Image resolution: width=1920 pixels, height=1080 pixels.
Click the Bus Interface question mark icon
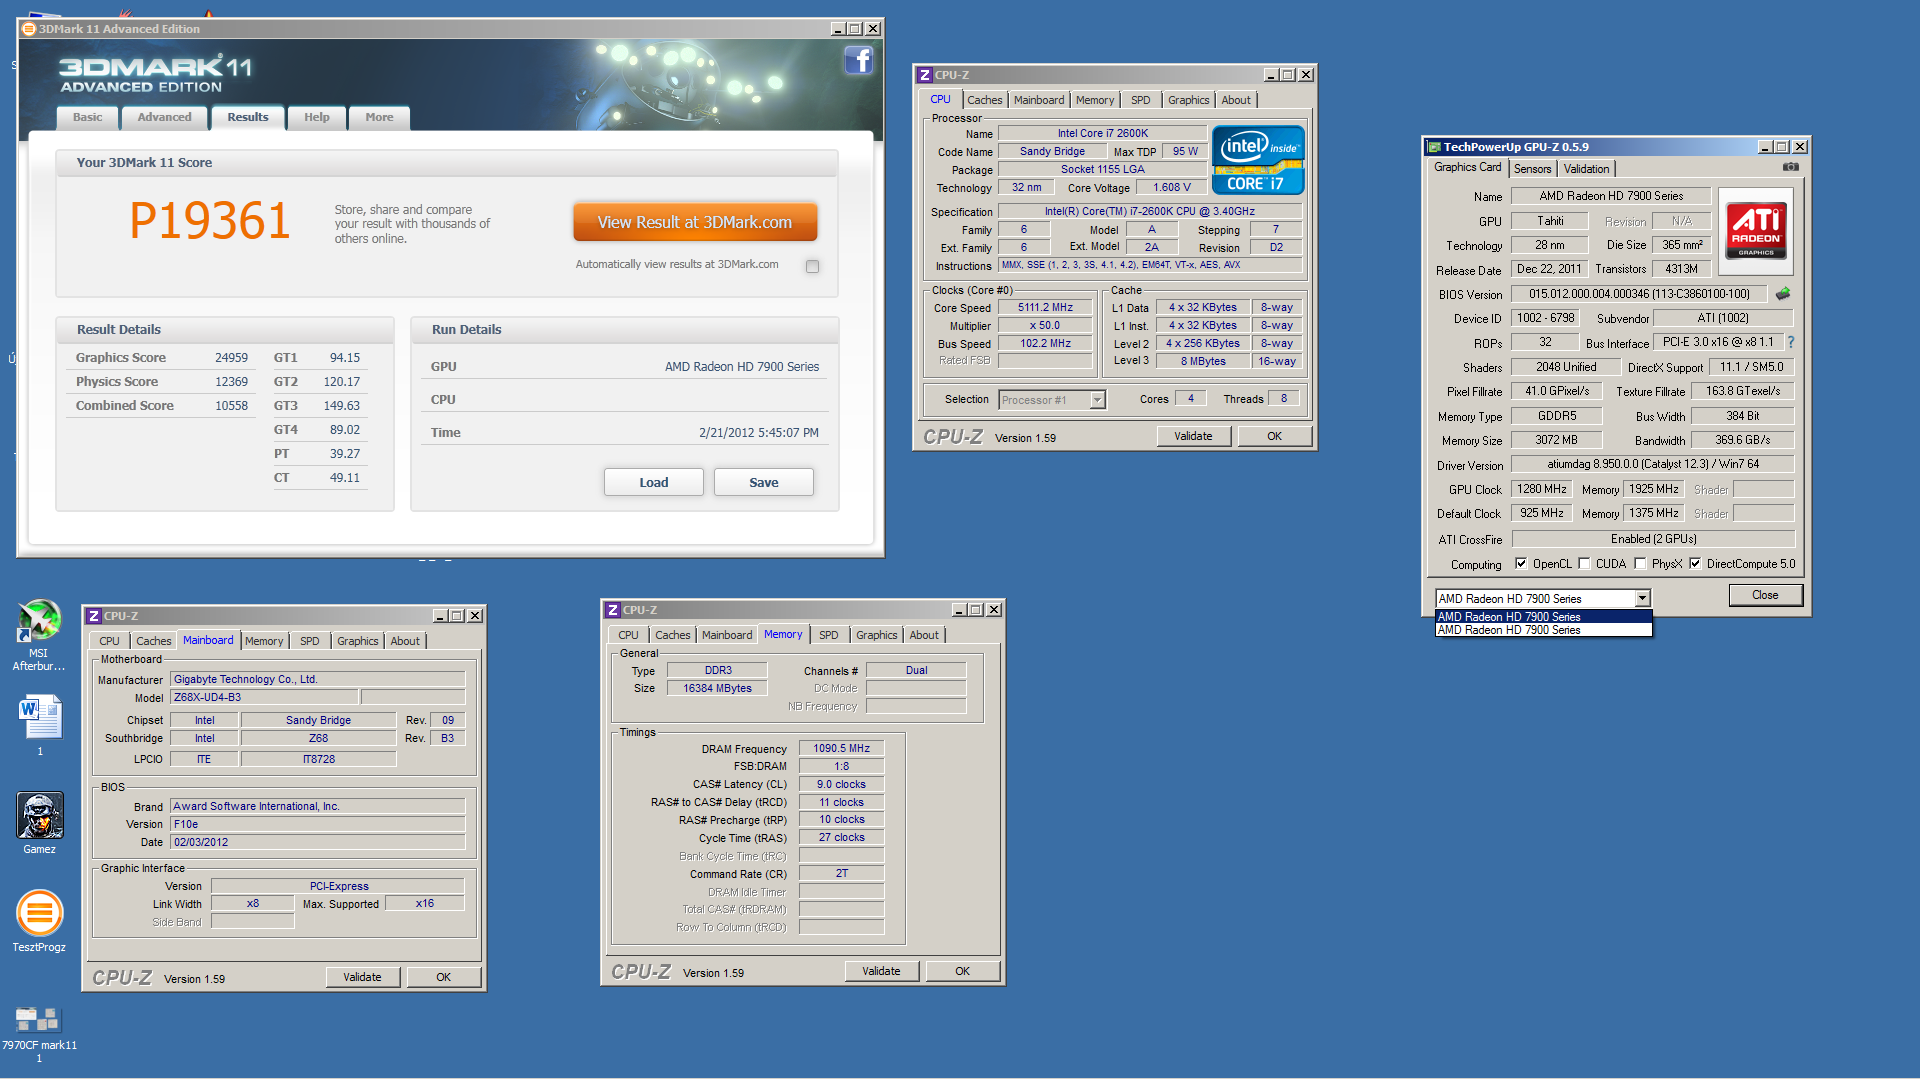(x=1790, y=342)
